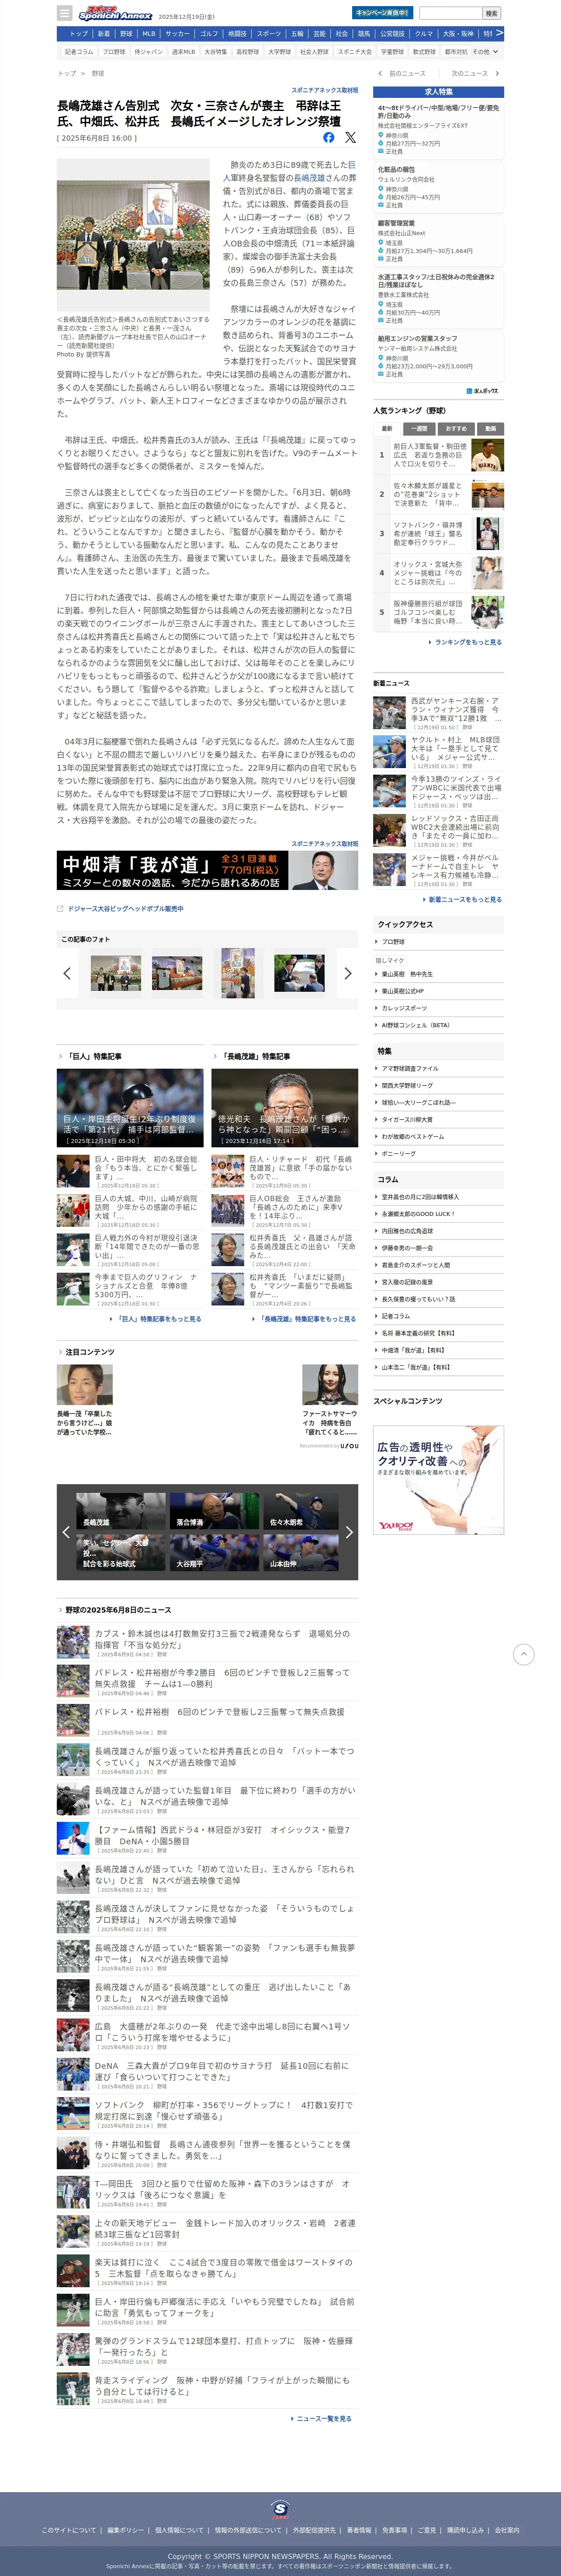Viewport: 561px width, 2576px height.
Task: Open 徳光和夫 featured article image
Action: coord(284,1108)
